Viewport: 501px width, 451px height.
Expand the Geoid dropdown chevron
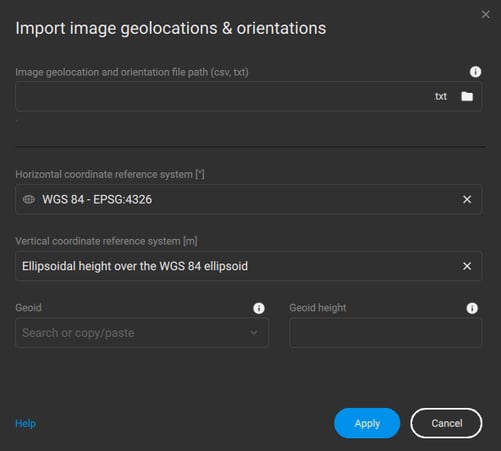tap(254, 333)
